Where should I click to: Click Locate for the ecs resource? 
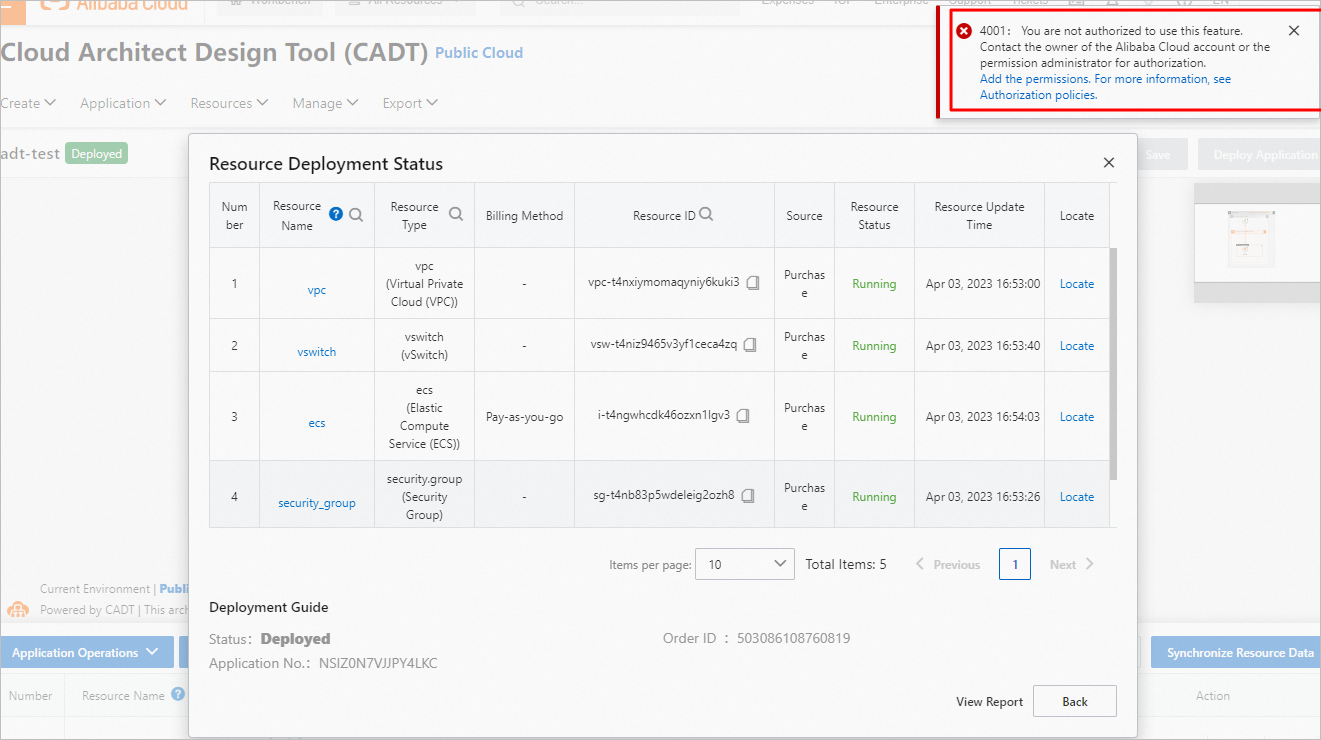(x=1076, y=417)
